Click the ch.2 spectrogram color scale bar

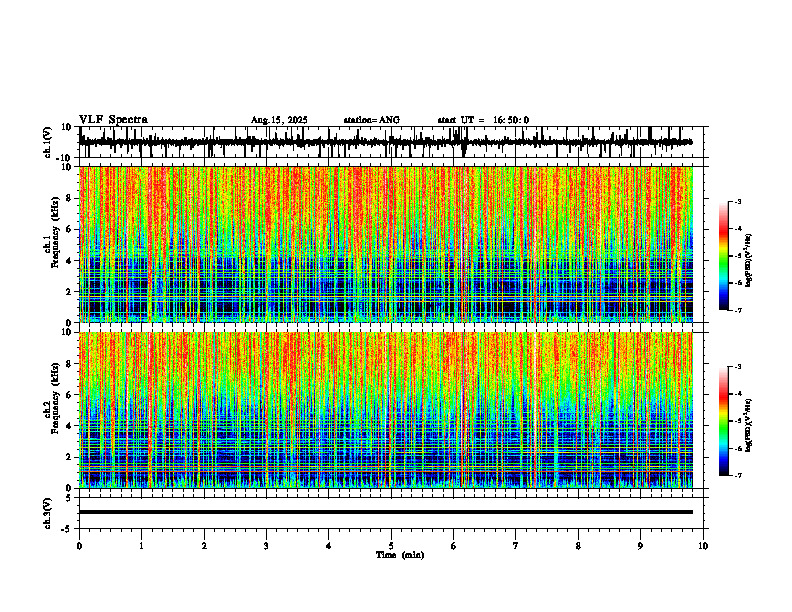723,421
